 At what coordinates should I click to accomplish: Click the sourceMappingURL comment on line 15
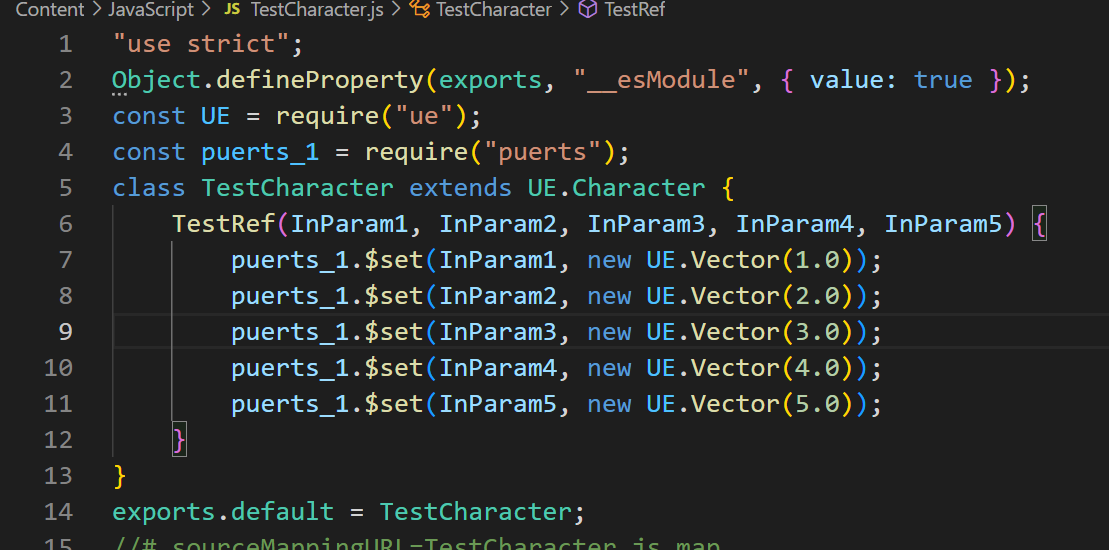click(x=417, y=545)
